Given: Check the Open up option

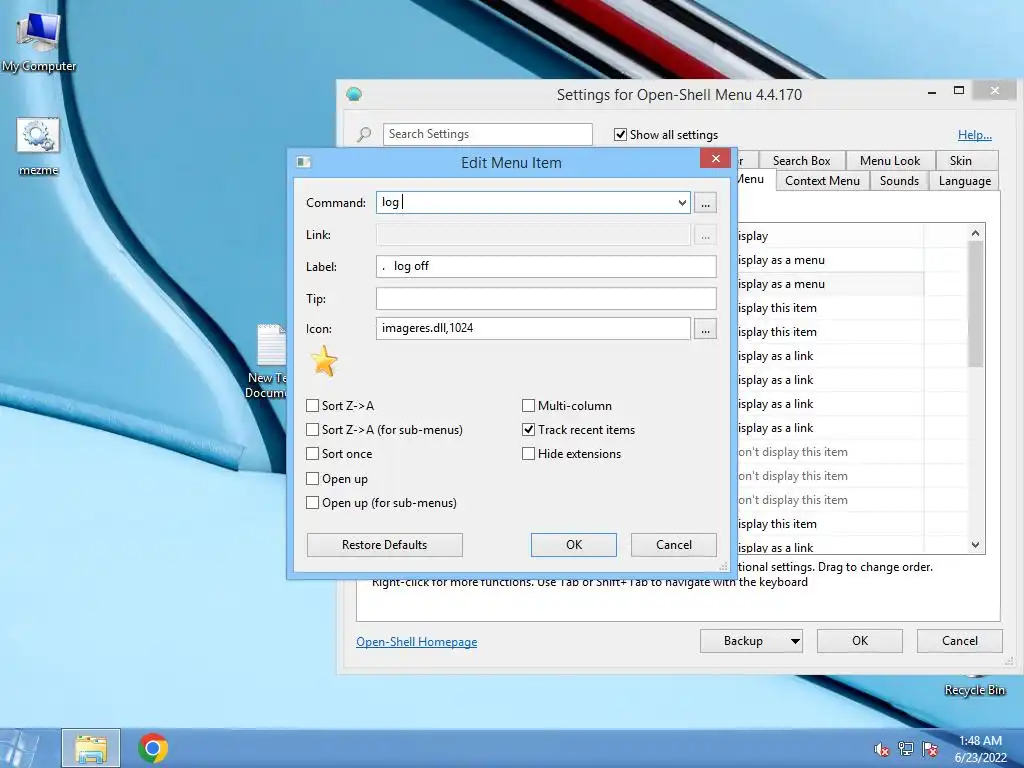Looking at the screenshot, I should 312,479.
